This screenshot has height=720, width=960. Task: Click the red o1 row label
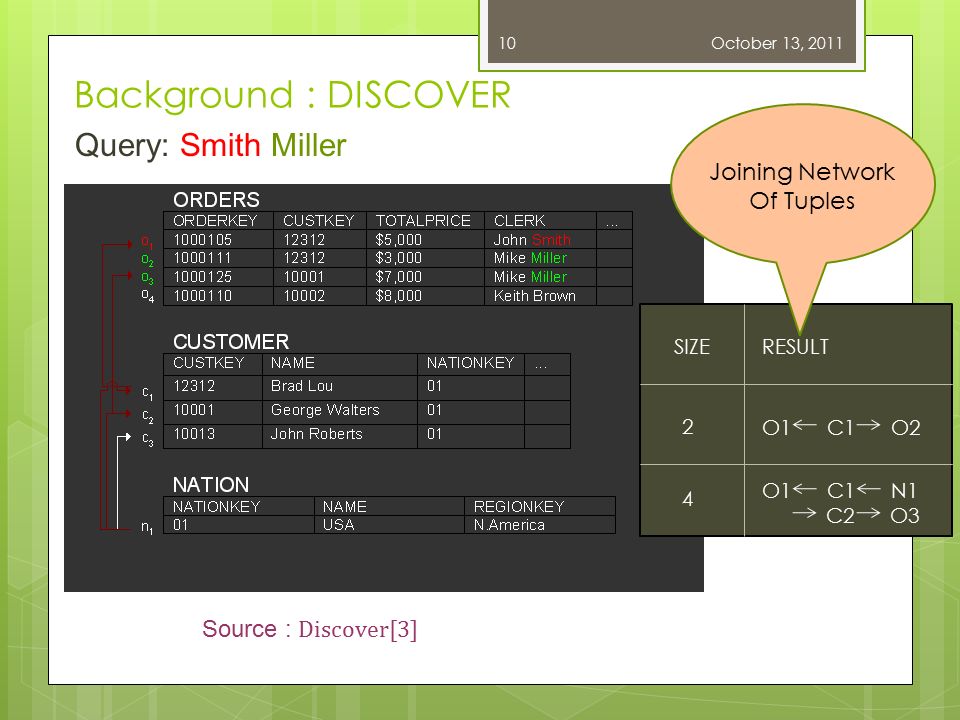click(147, 242)
